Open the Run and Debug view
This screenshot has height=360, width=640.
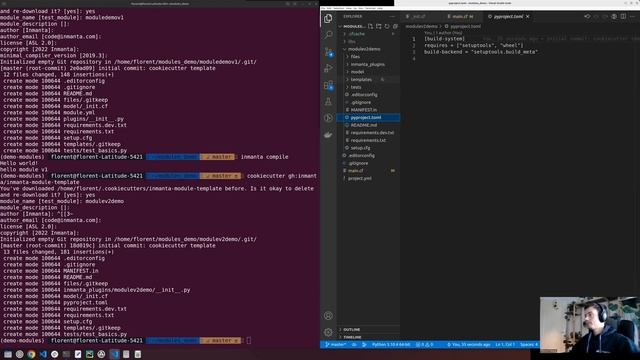coord(328,68)
